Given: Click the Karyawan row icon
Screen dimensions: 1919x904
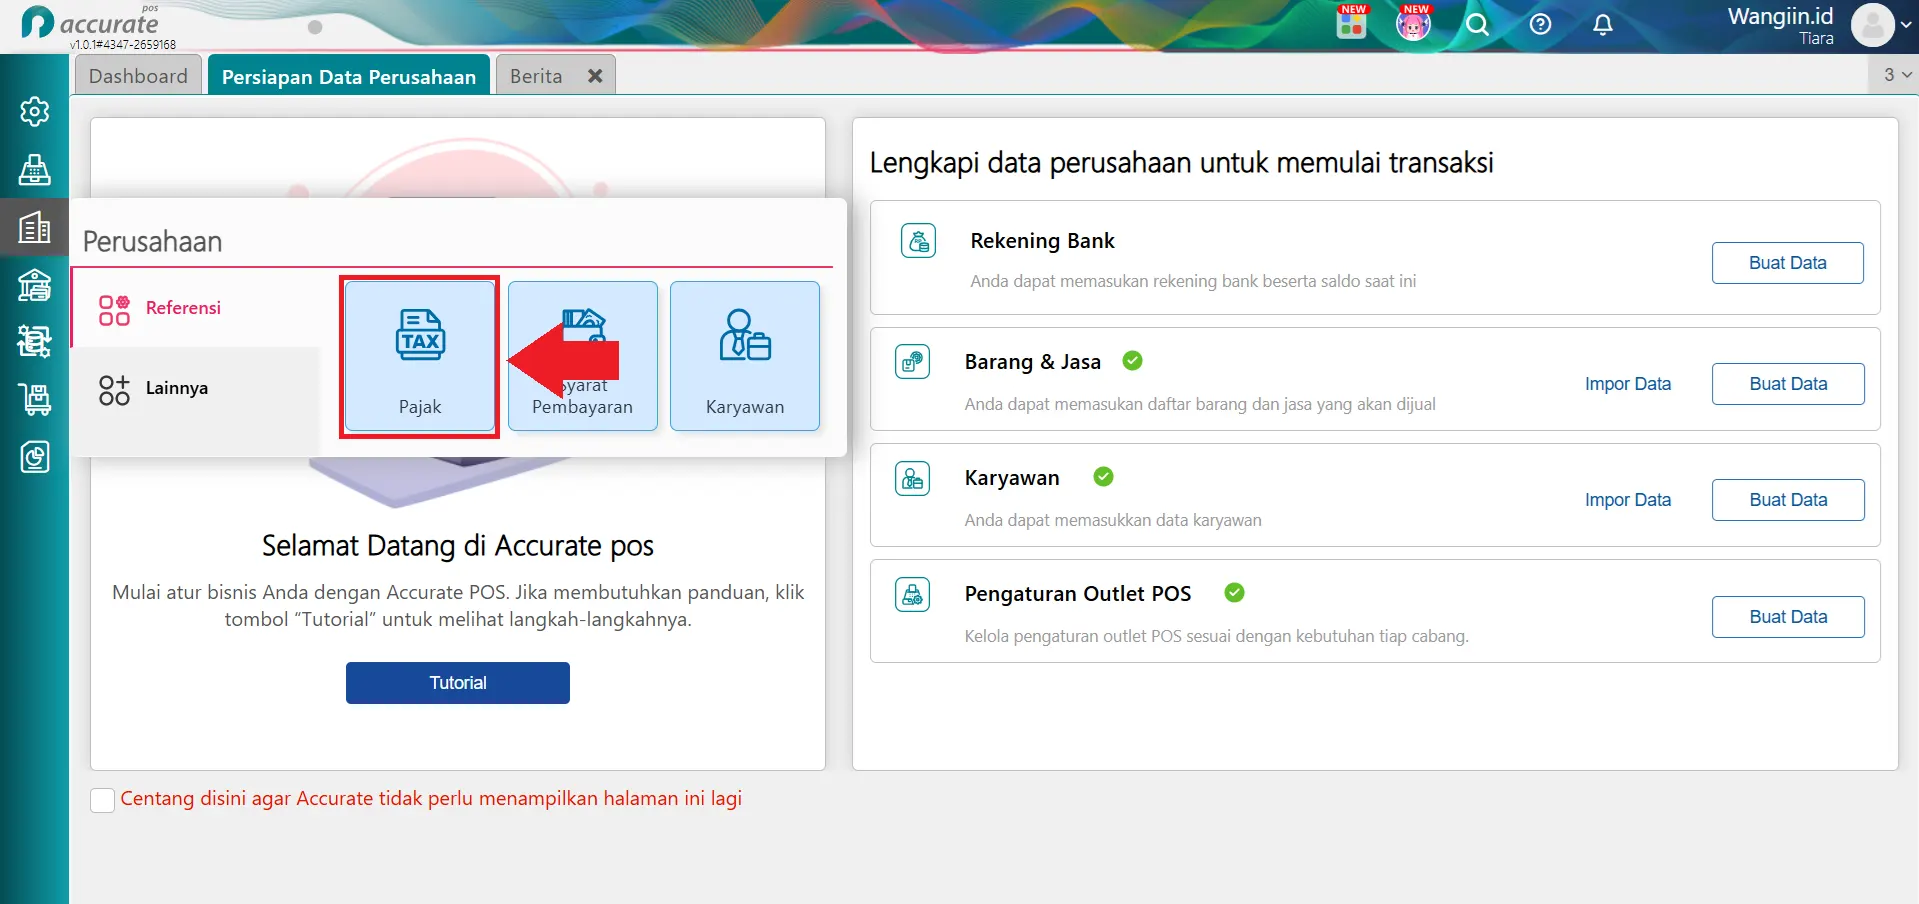Looking at the screenshot, I should [x=912, y=479].
